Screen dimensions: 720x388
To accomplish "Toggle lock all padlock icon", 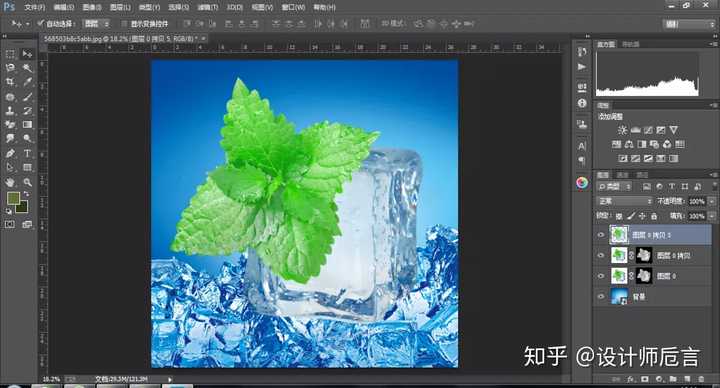I will 654,216.
